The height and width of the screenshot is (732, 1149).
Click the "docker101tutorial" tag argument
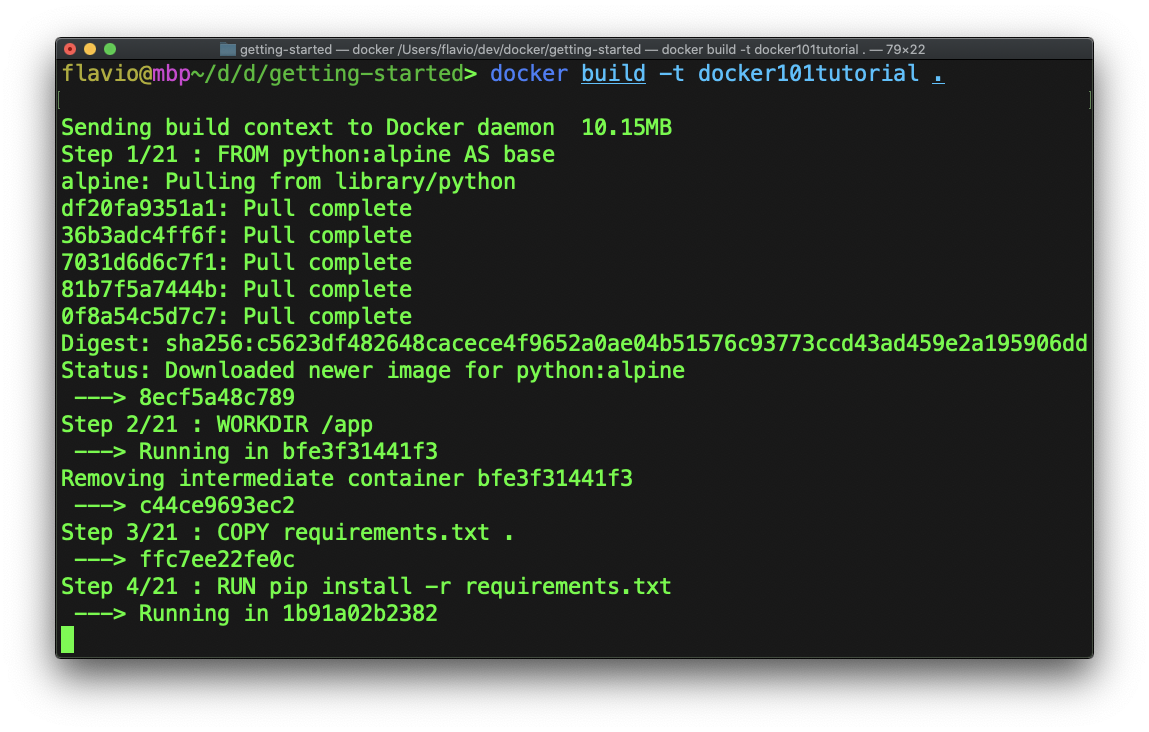808,74
